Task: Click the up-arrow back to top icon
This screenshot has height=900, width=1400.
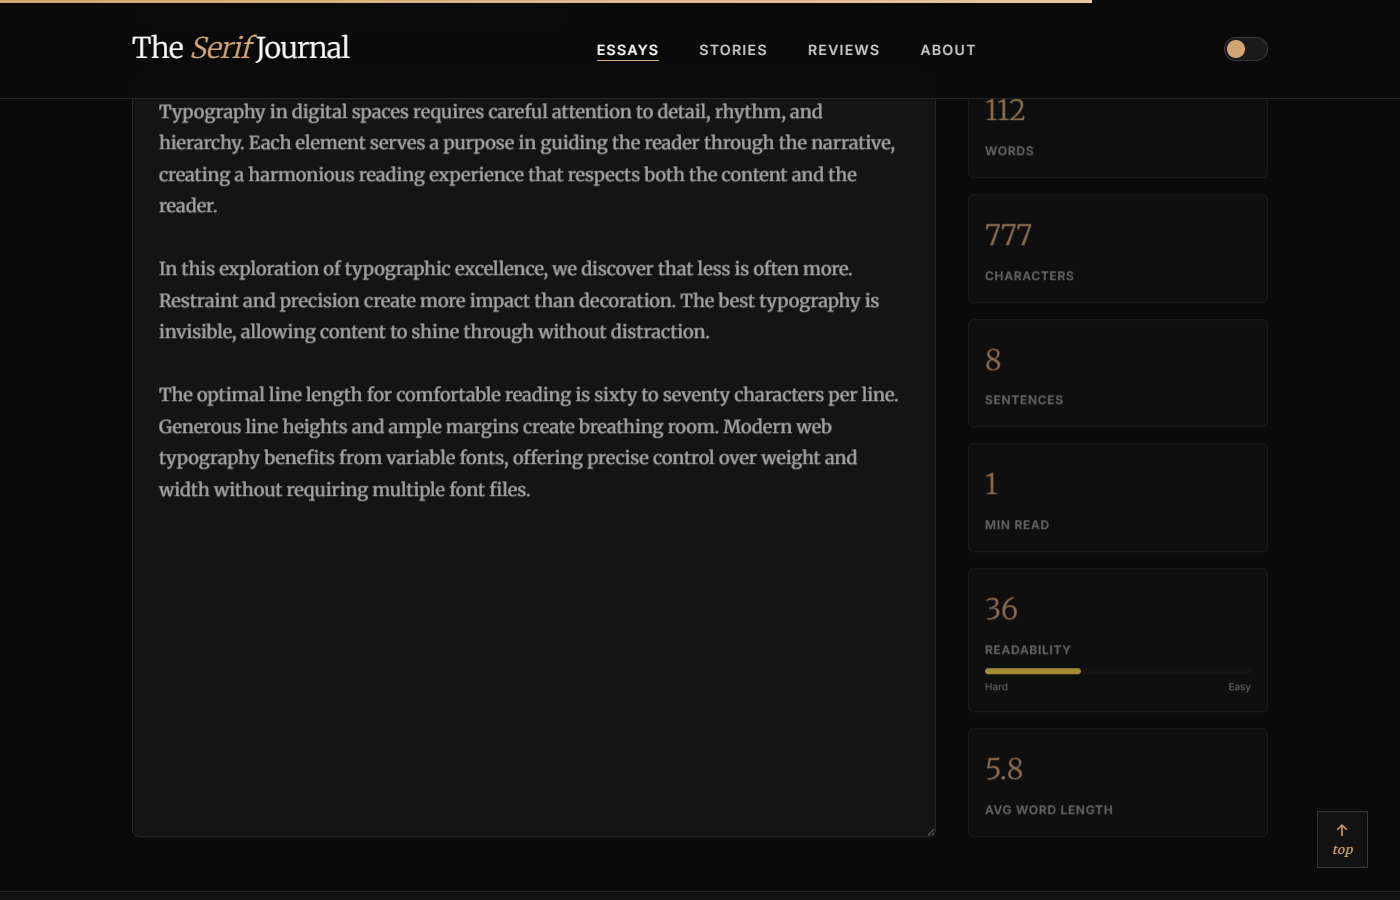Action: point(1342,830)
